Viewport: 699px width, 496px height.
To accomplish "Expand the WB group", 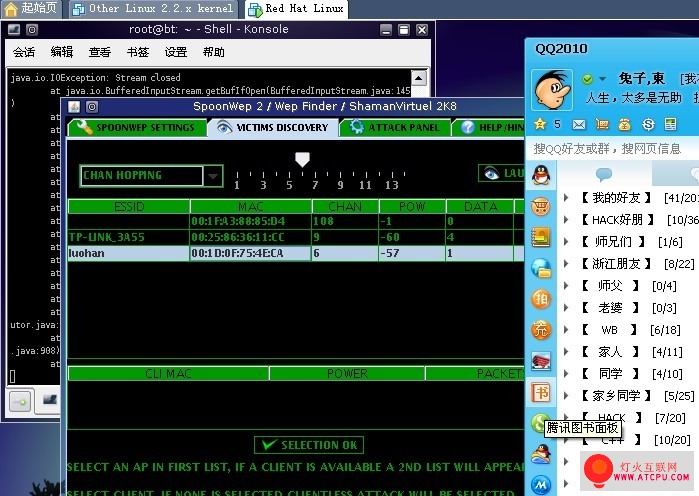I will 566,330.
